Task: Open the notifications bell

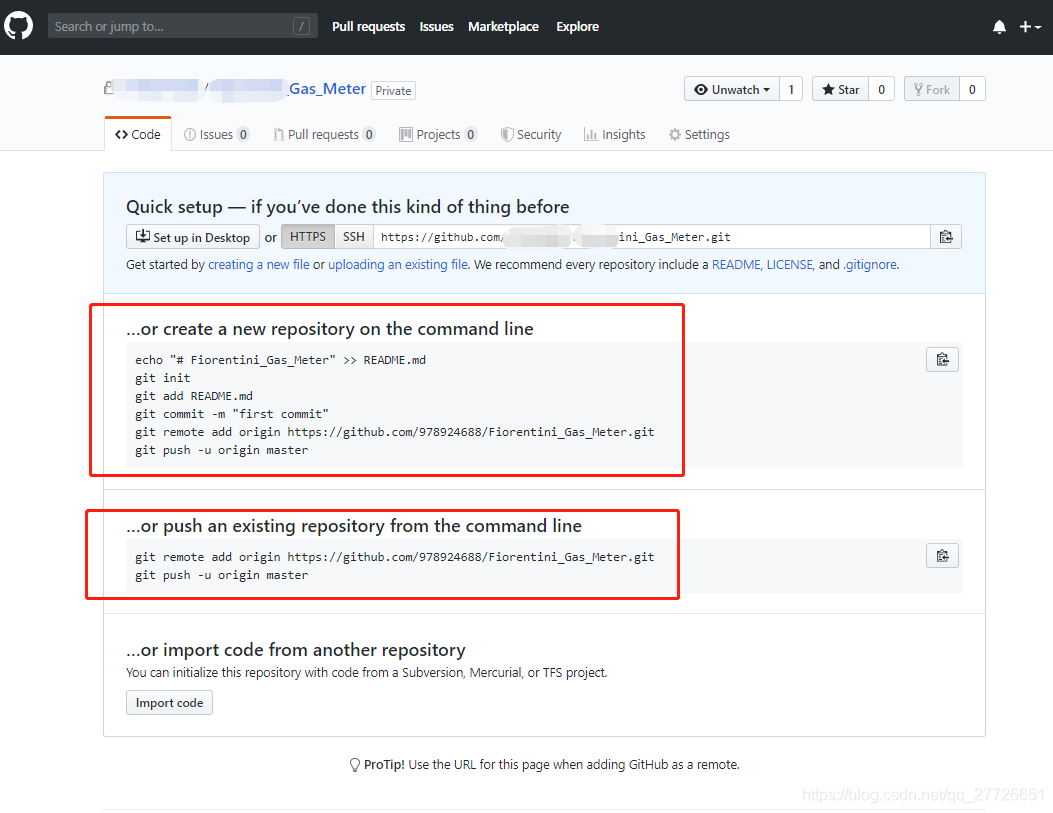Action: [999, 27]
